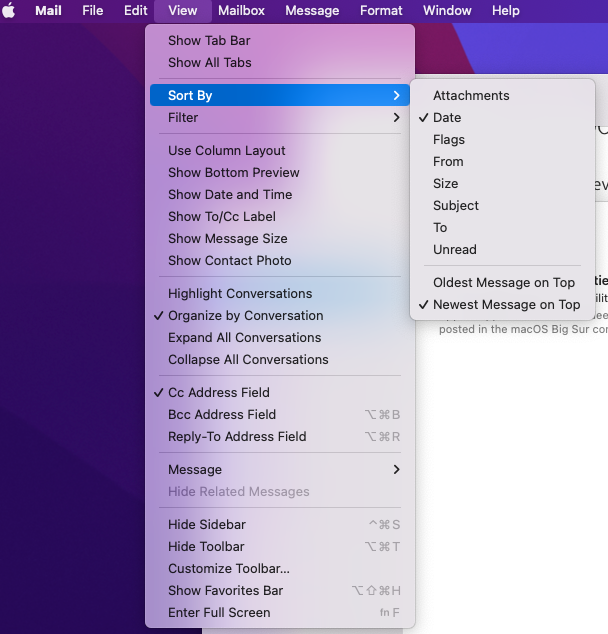Choose Hide Sidebar
The image size is (608, 634).
pos(280,525)
